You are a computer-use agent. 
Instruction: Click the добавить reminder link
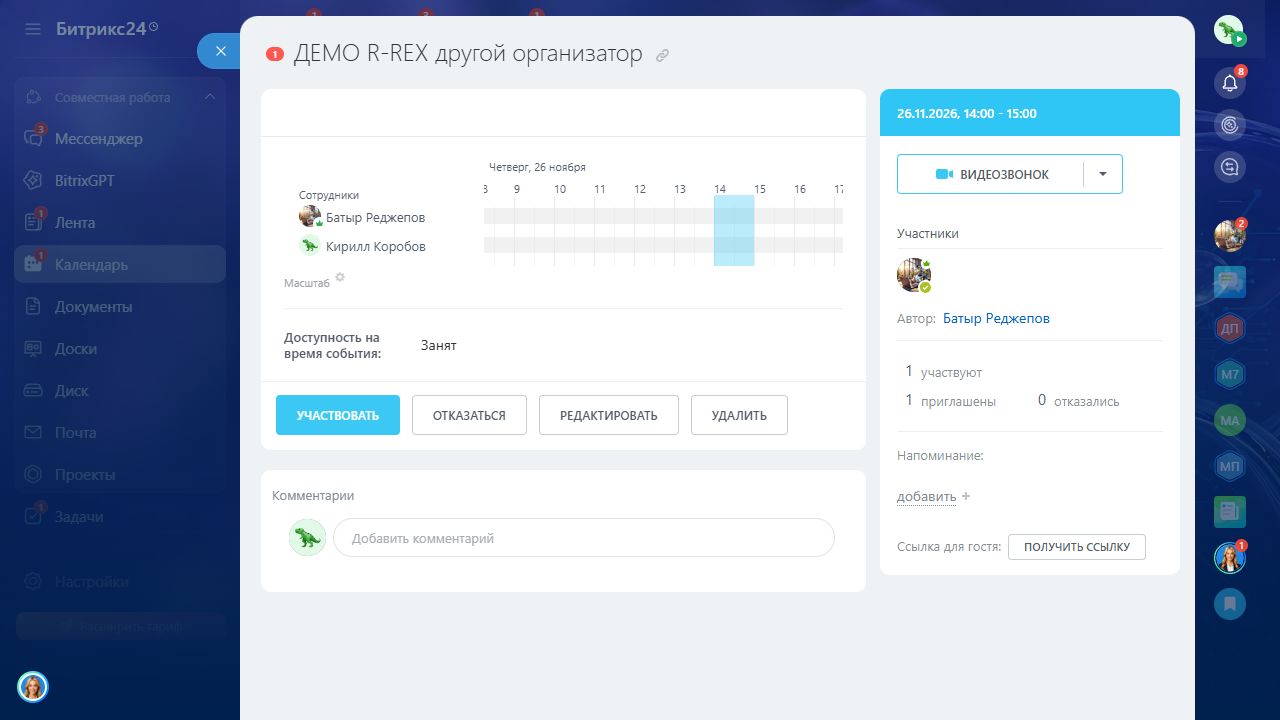[x=926, y=497]
